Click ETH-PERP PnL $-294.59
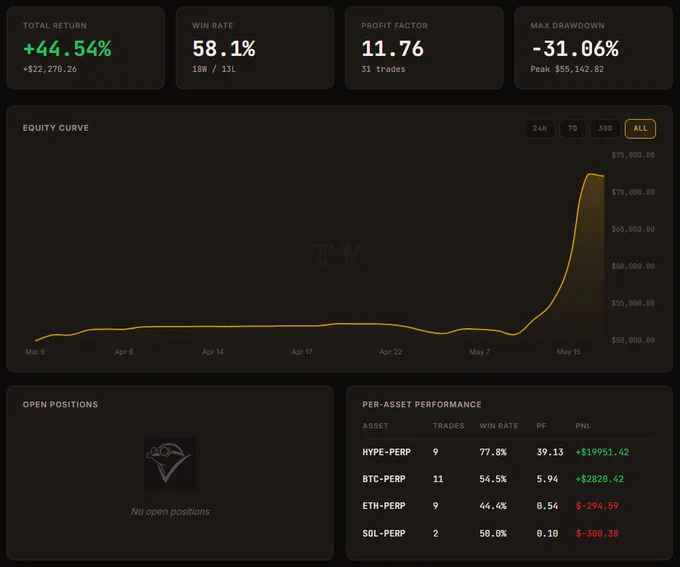 (597, 506)
